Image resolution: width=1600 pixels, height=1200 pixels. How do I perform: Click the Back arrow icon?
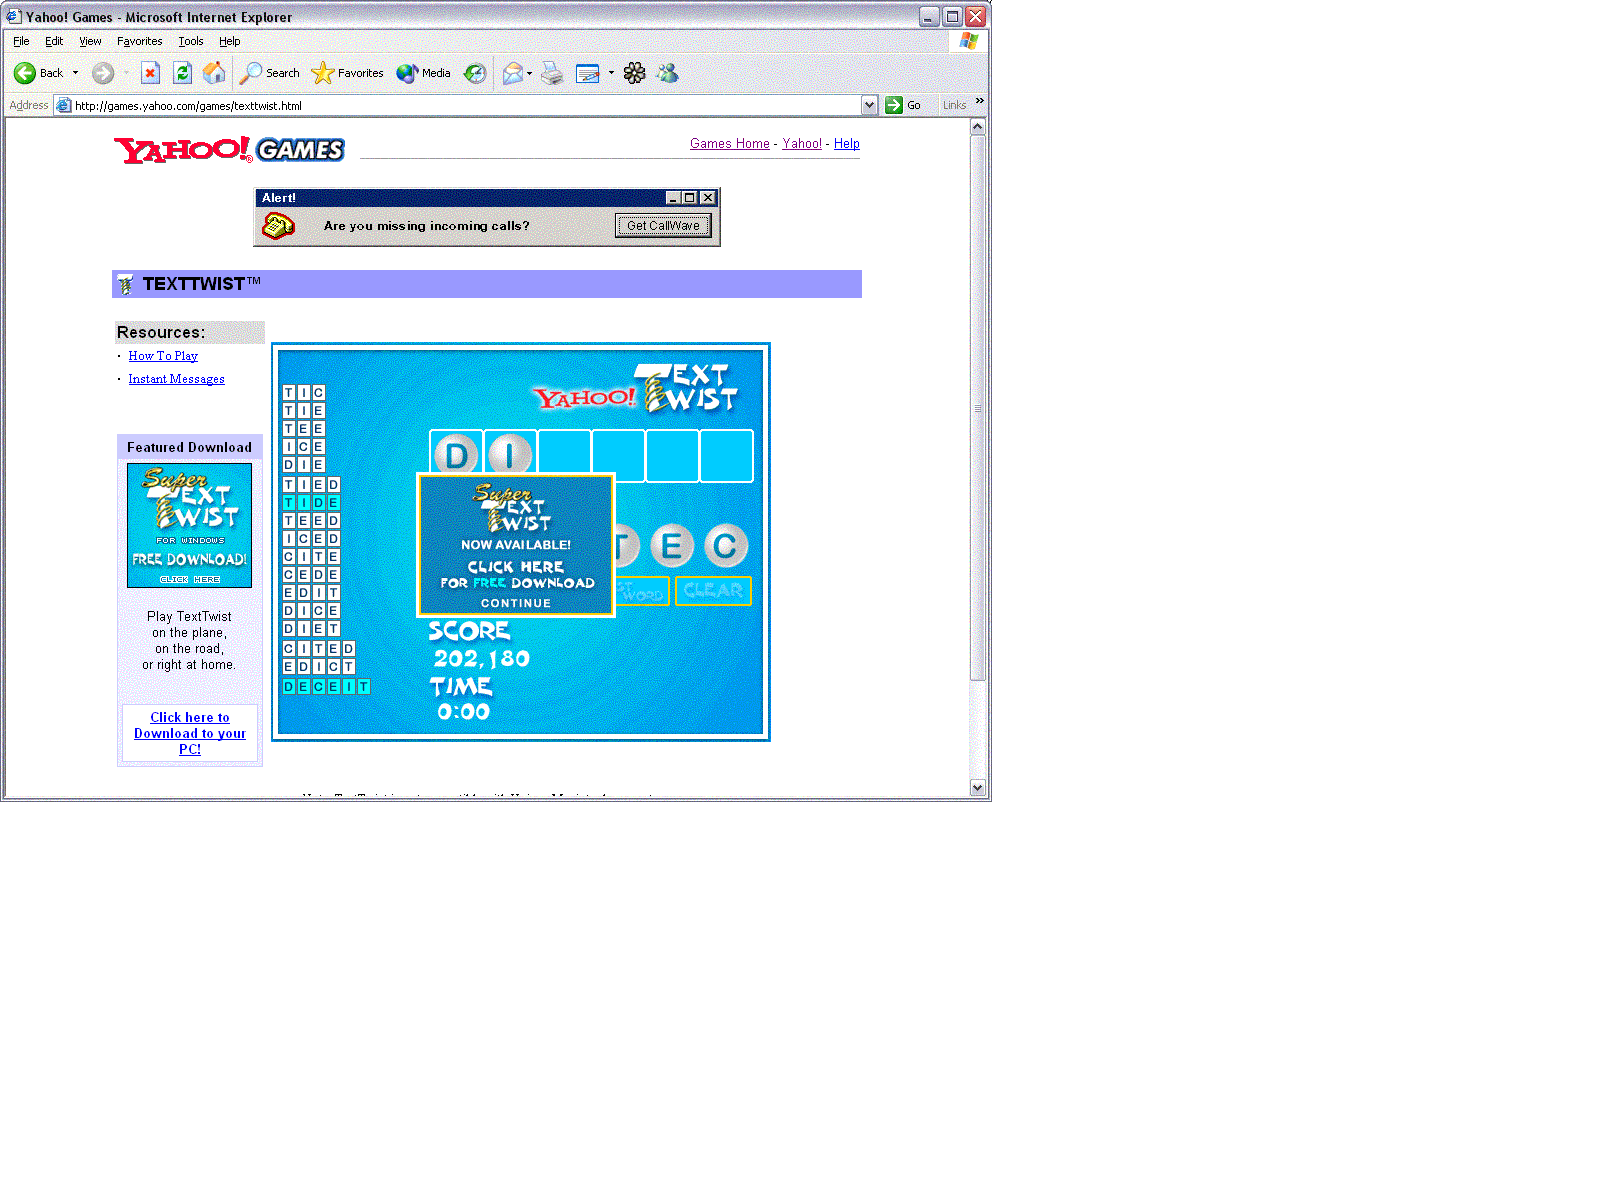(25, 73)
